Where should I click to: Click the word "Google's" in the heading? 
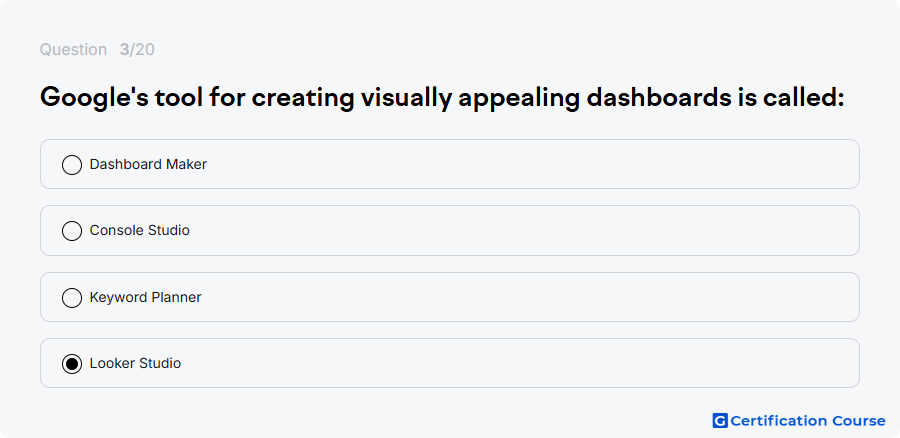click(92, 98)
